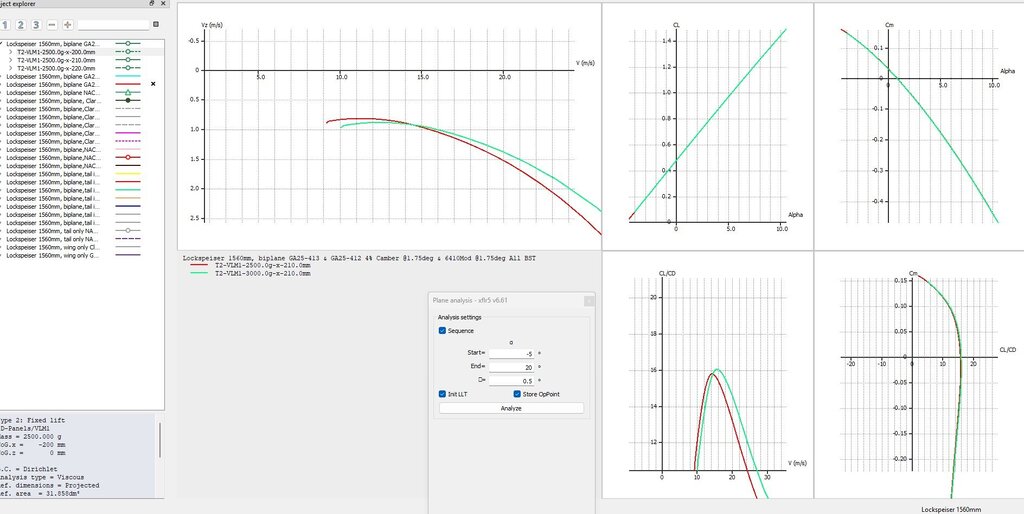Select the last 'wing only G...' plane entry
1024x514 pixels.
tap(52, 255)
